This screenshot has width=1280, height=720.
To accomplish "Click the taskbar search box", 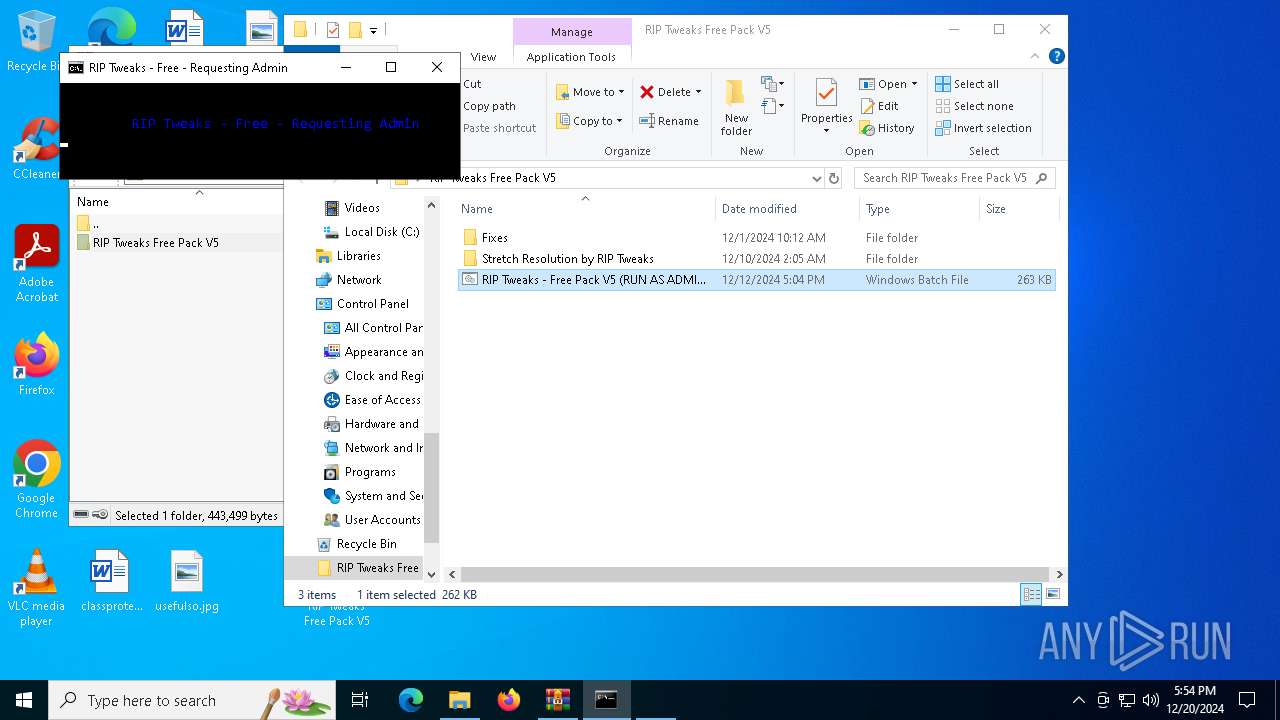I will [x=192, y=700].
